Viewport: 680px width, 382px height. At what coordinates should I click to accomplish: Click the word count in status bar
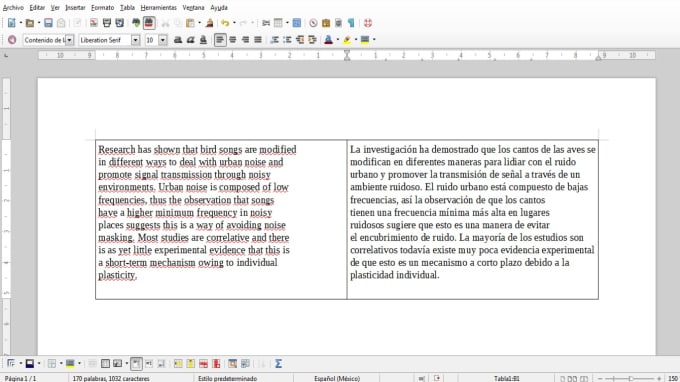click(x=111, y=379)
